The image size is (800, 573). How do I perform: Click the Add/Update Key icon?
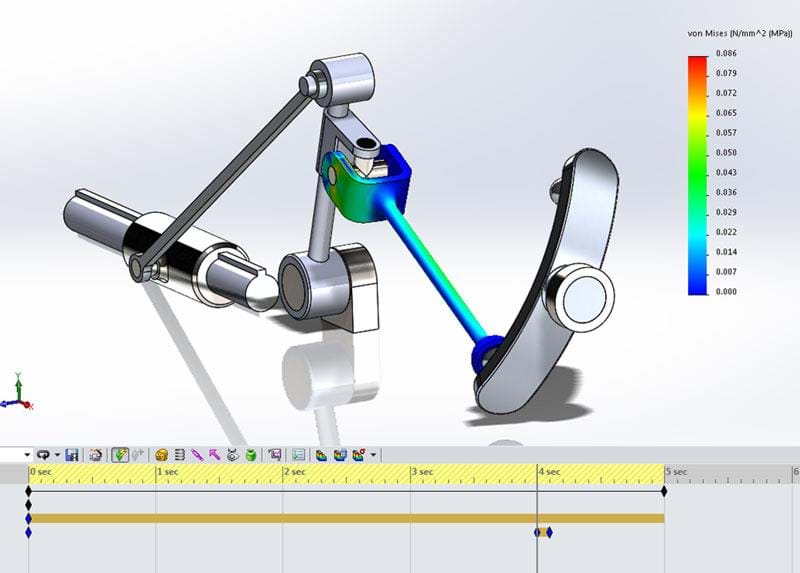[138, 454]
